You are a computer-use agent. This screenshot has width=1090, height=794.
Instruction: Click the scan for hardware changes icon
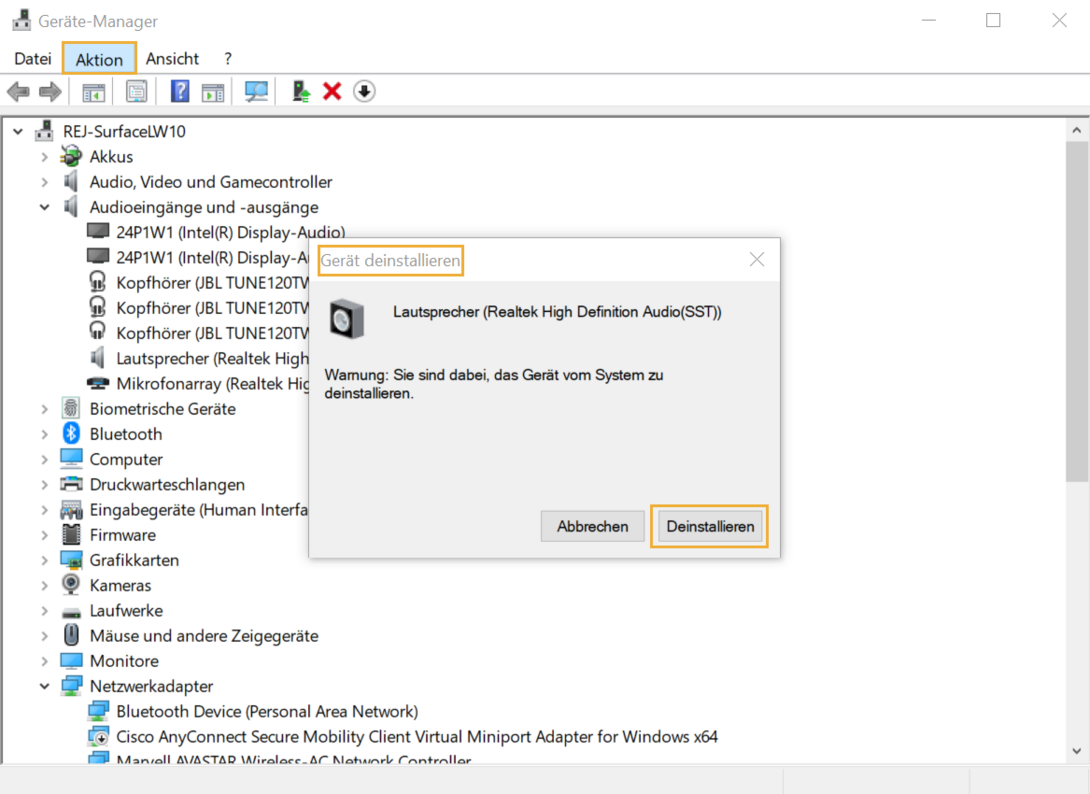click(x=256, y=91)
